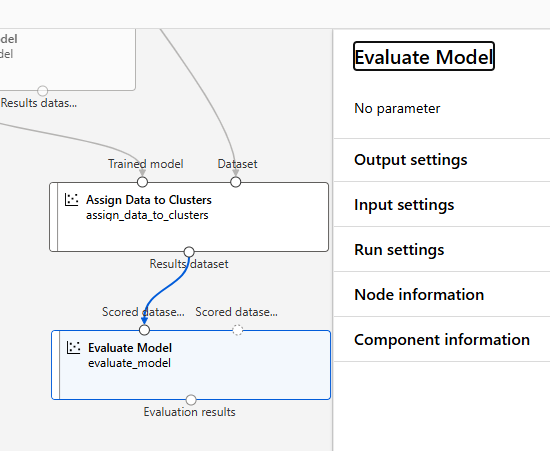Expand Component information section
550x451 pixels.
pyautogui.click(x=442, y=339)
